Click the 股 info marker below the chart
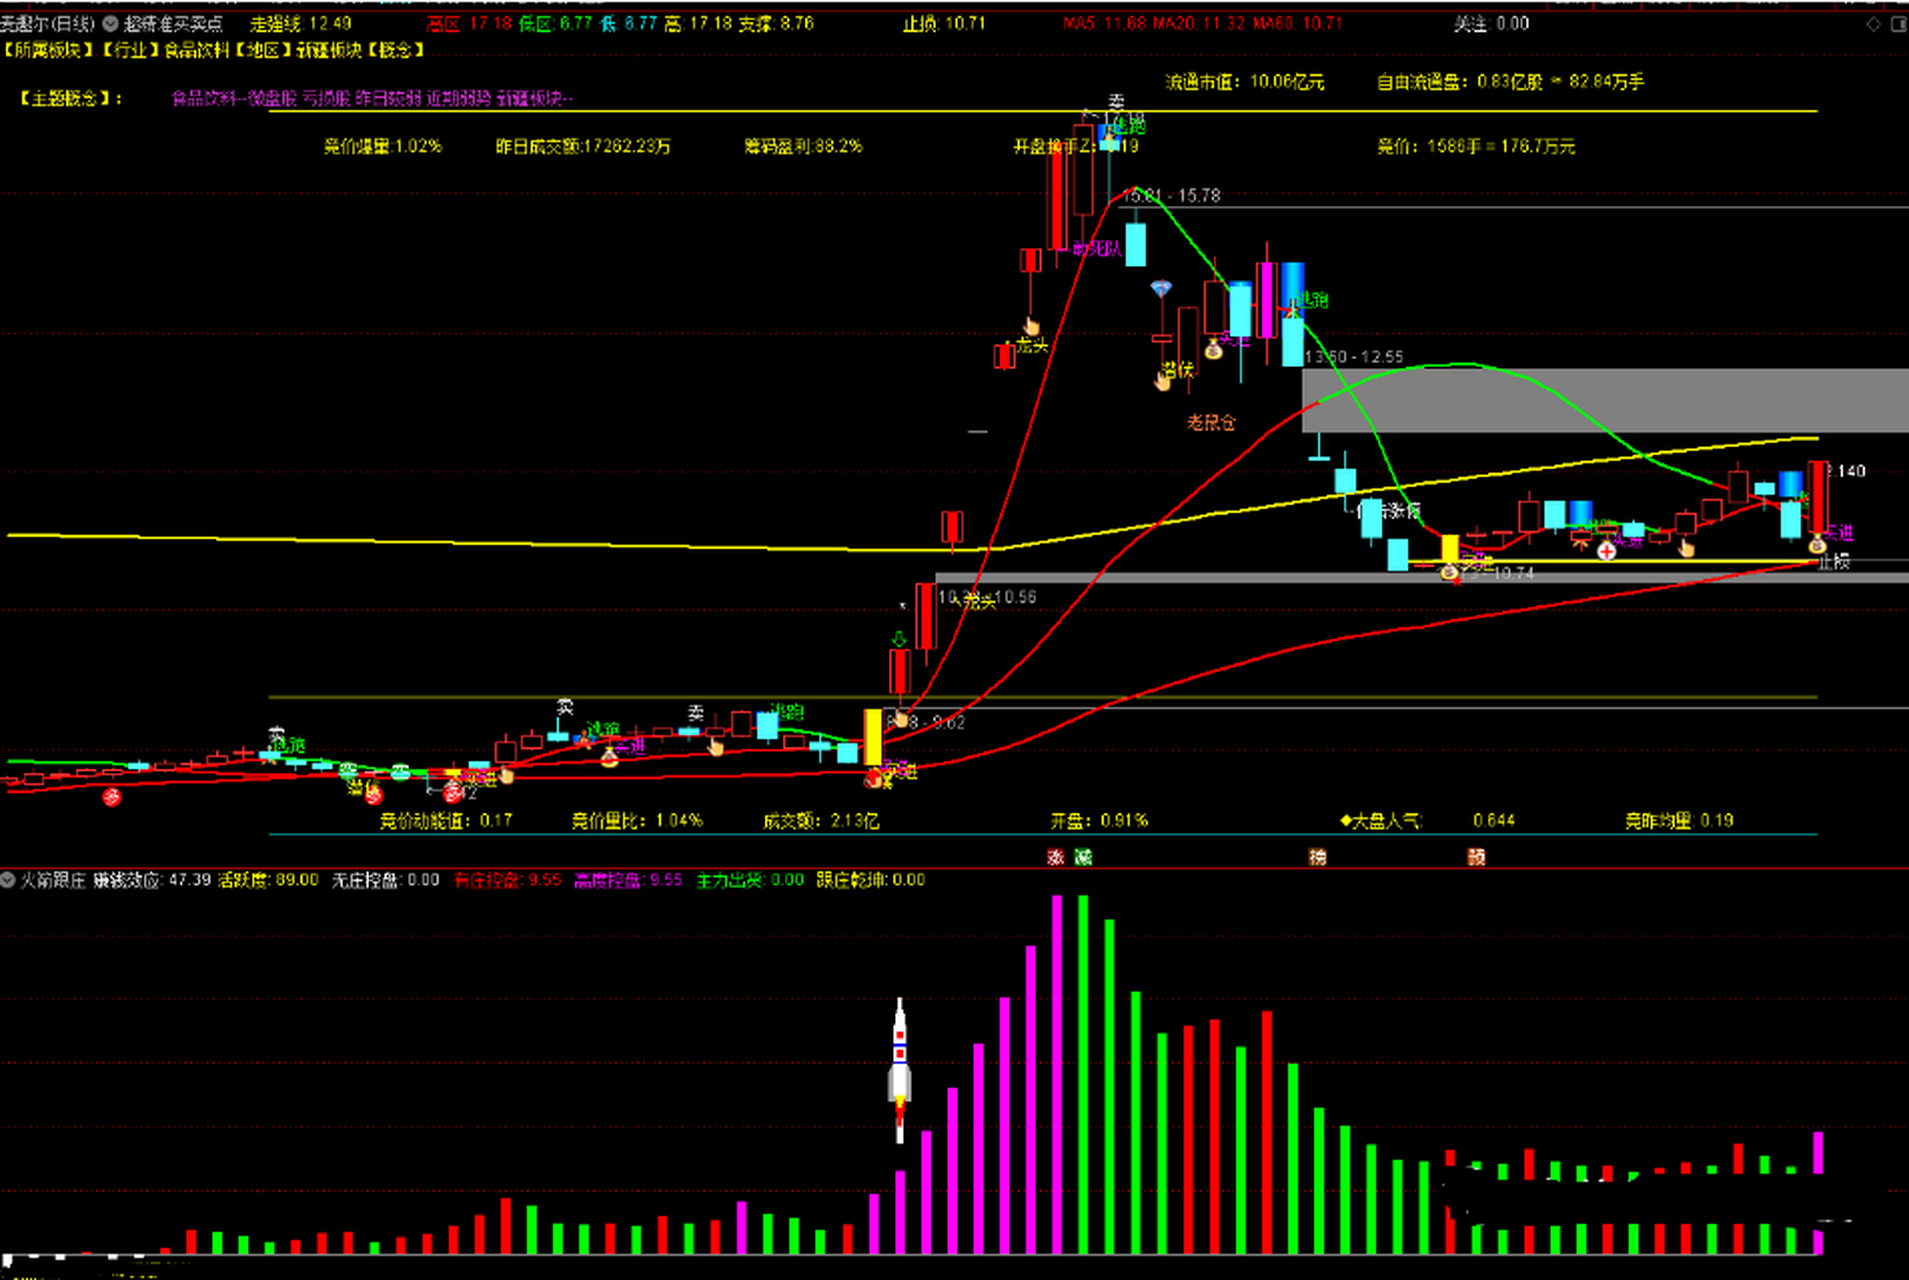The width and height of the screenshot is (1909, 1280). (x=1477, y=857)
